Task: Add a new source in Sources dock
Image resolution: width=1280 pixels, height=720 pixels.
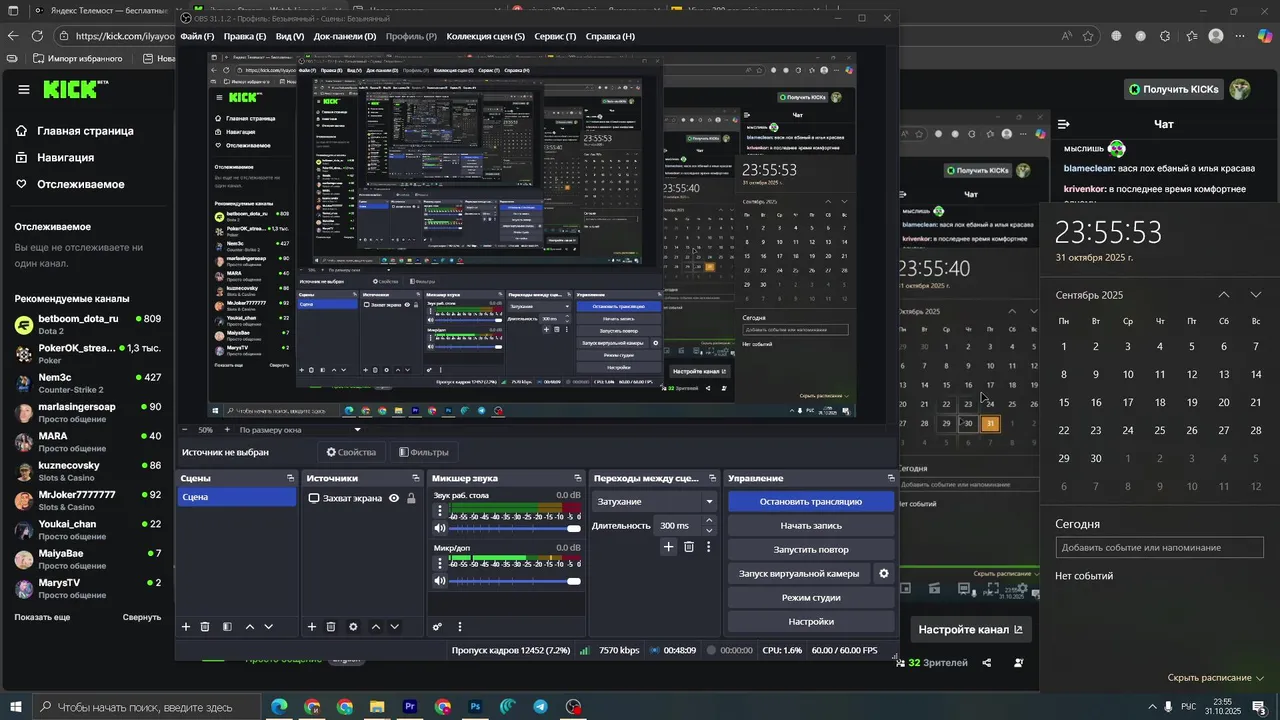Action: pyautogui.click(x=312, y=627)
